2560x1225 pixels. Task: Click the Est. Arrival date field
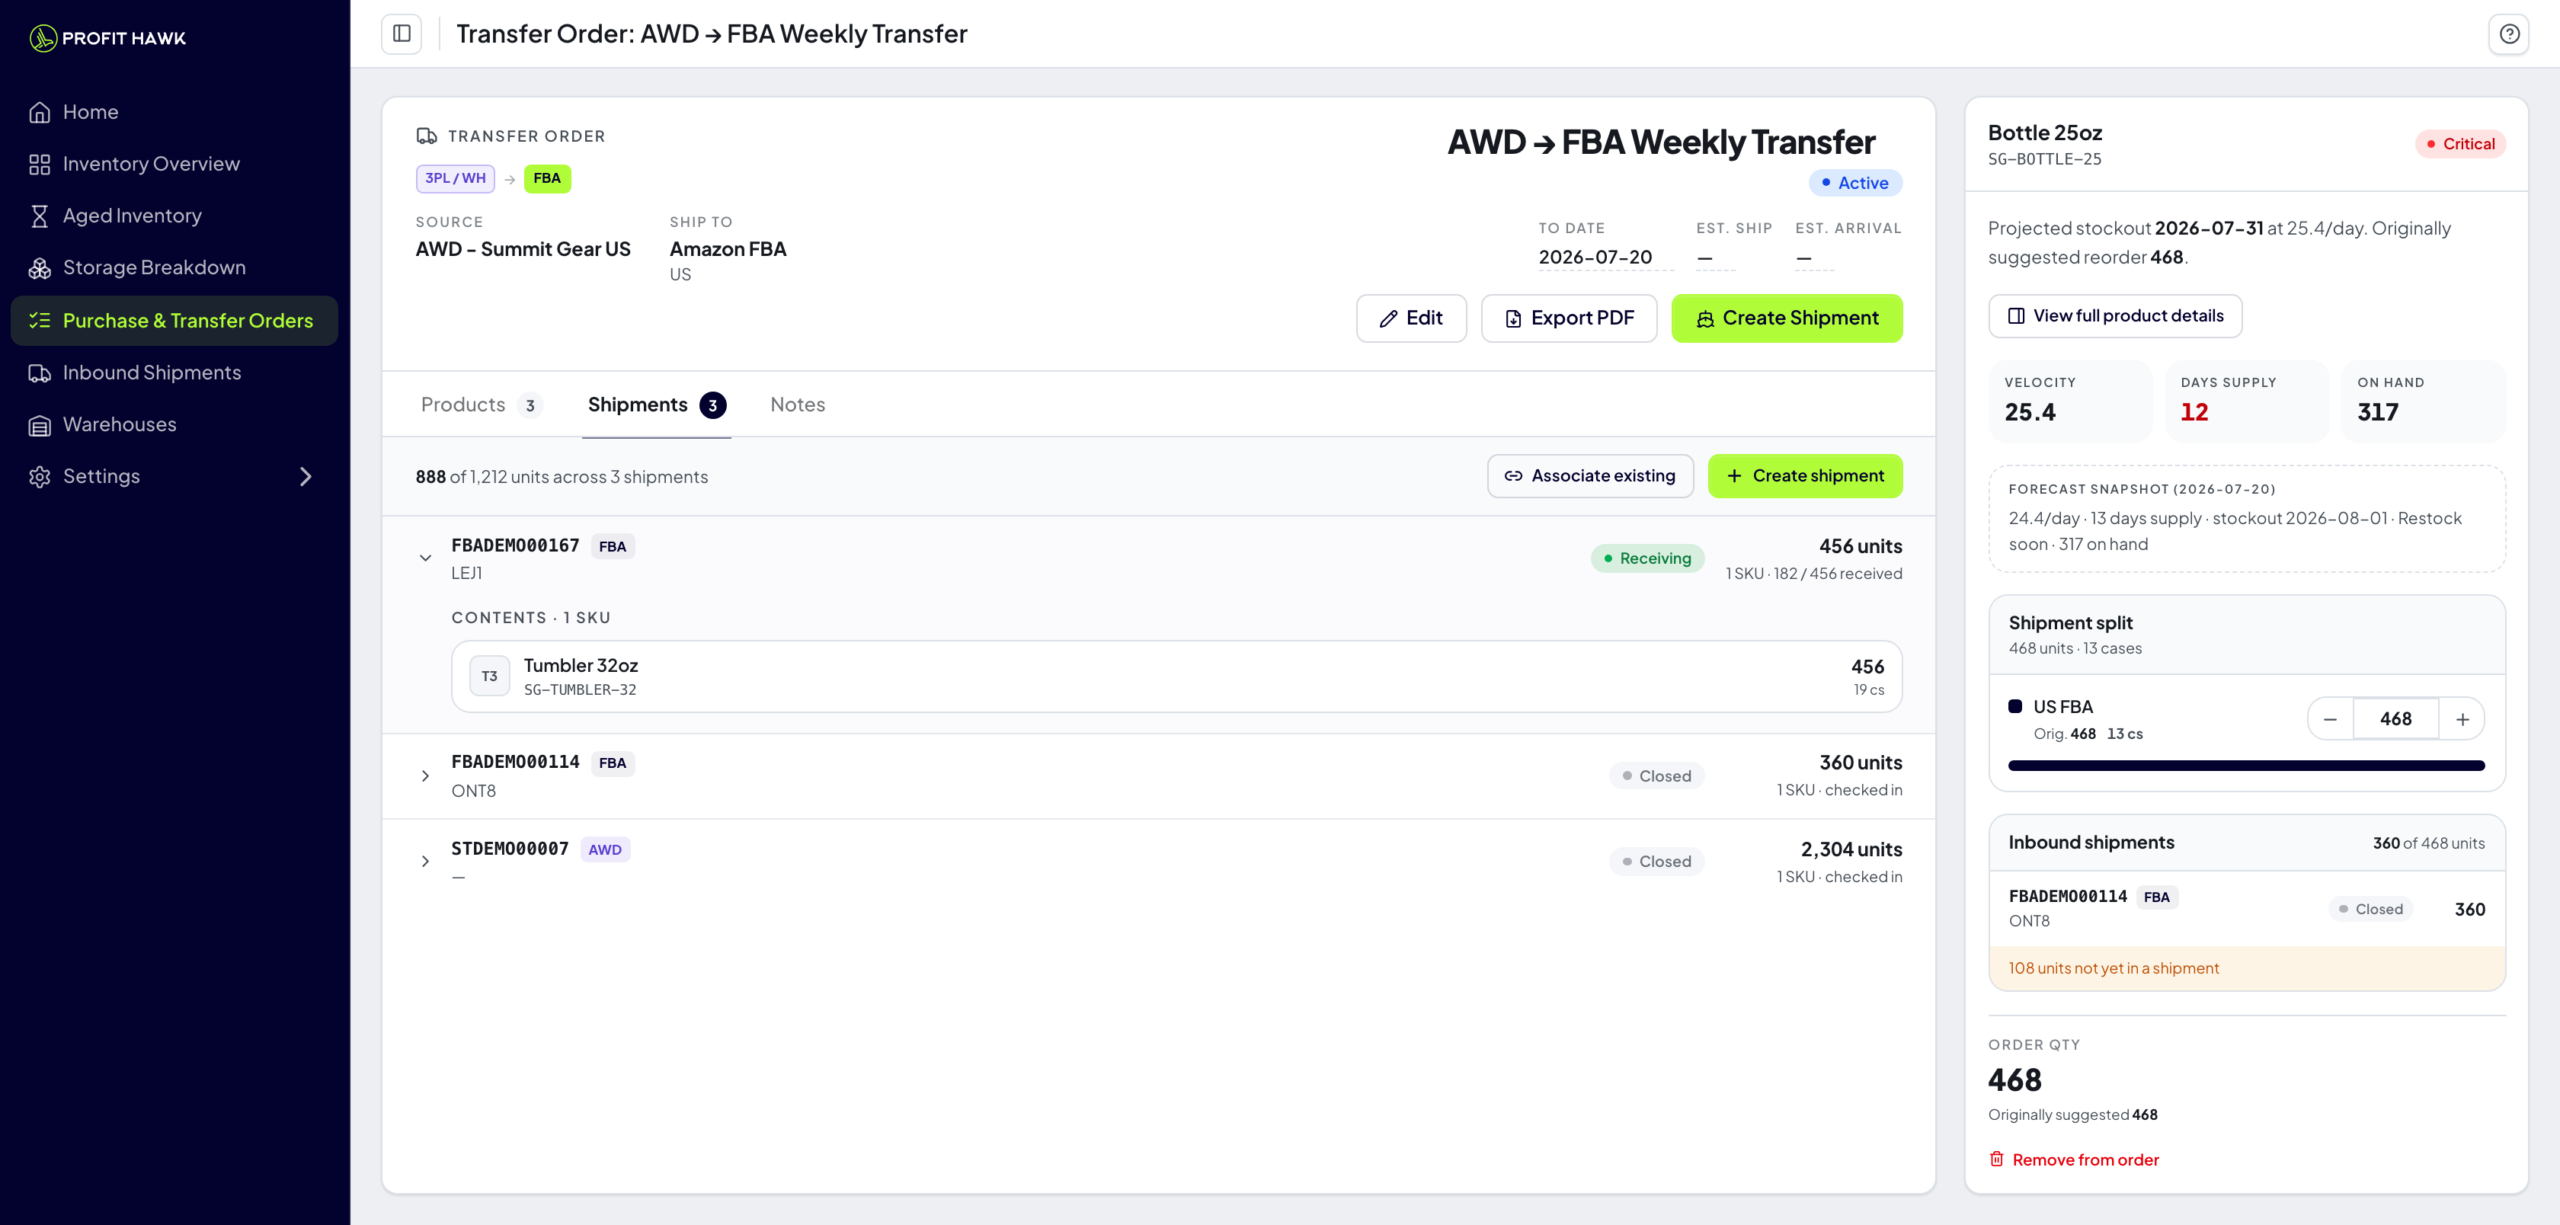(1814, 258)
